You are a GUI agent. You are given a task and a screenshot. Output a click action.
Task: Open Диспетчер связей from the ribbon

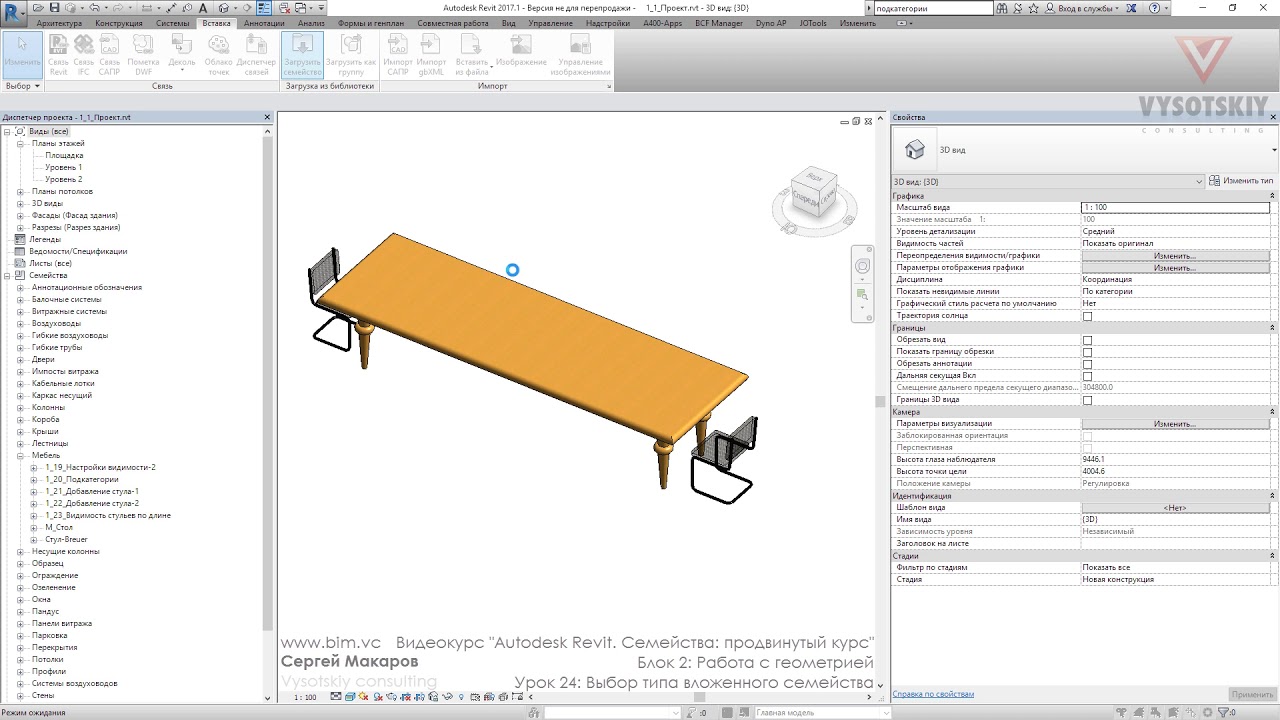(256, 55)
